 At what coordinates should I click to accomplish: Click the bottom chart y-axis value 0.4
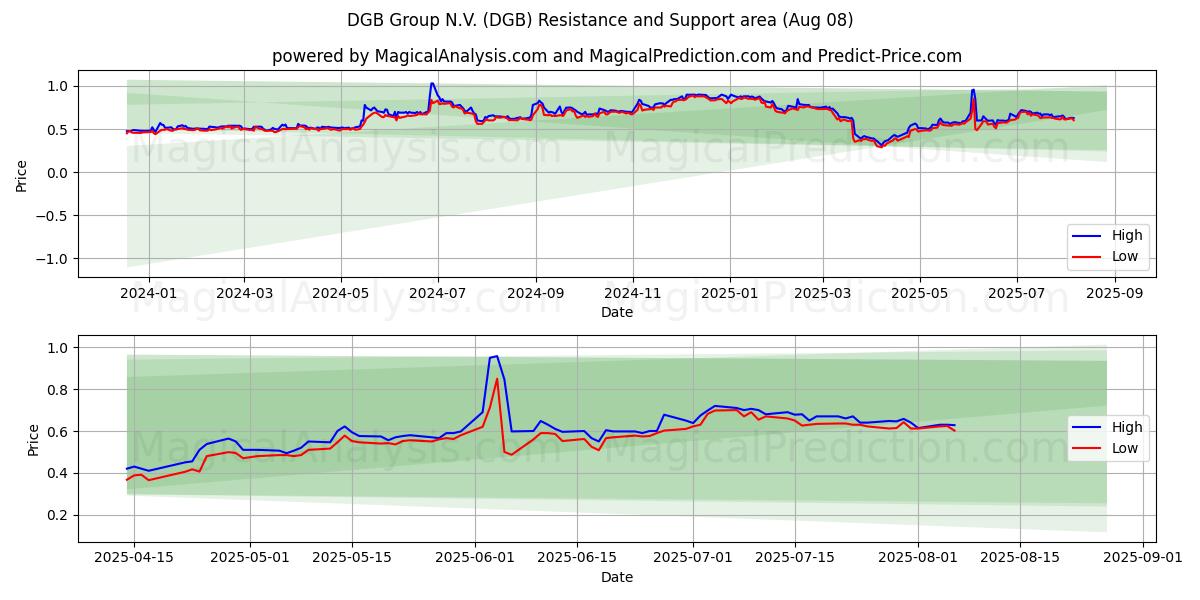pos(58,473)
